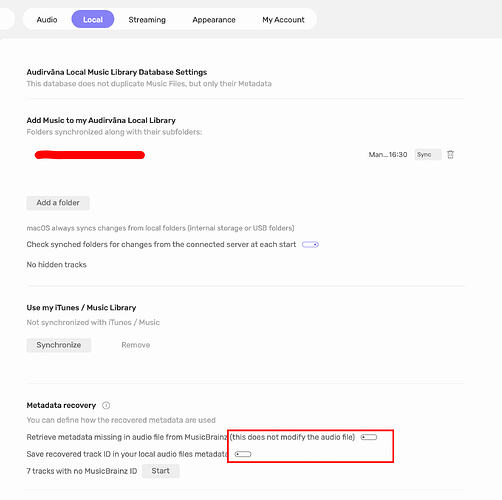The image size is (502, 500).
Task: Click the folder sync time 'Man... 16:30'
Action: click(388, 155)
